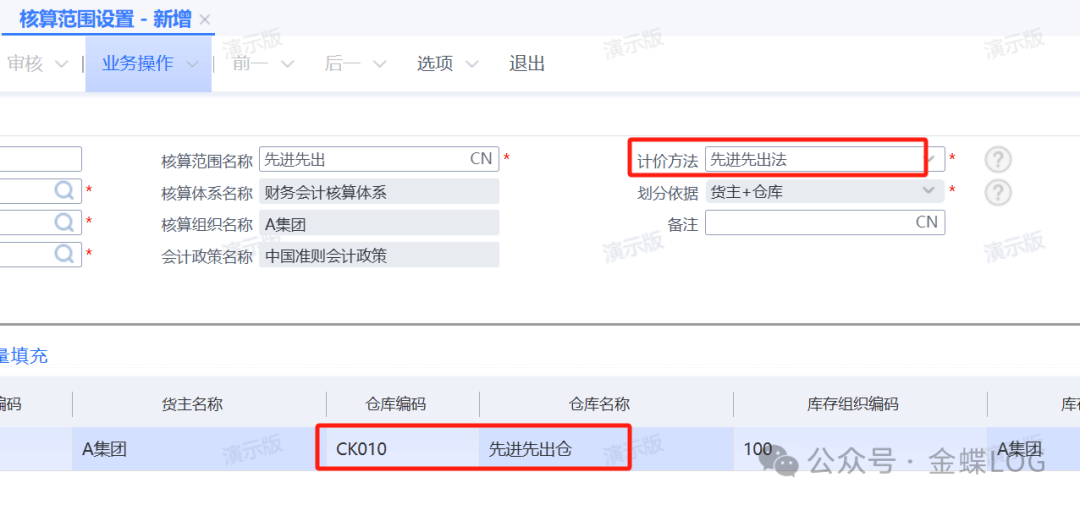This screenshot has width=1080, height=505.
Task: Click search magnifier left of 会计政策名称 label
Action: pos(65,254)
